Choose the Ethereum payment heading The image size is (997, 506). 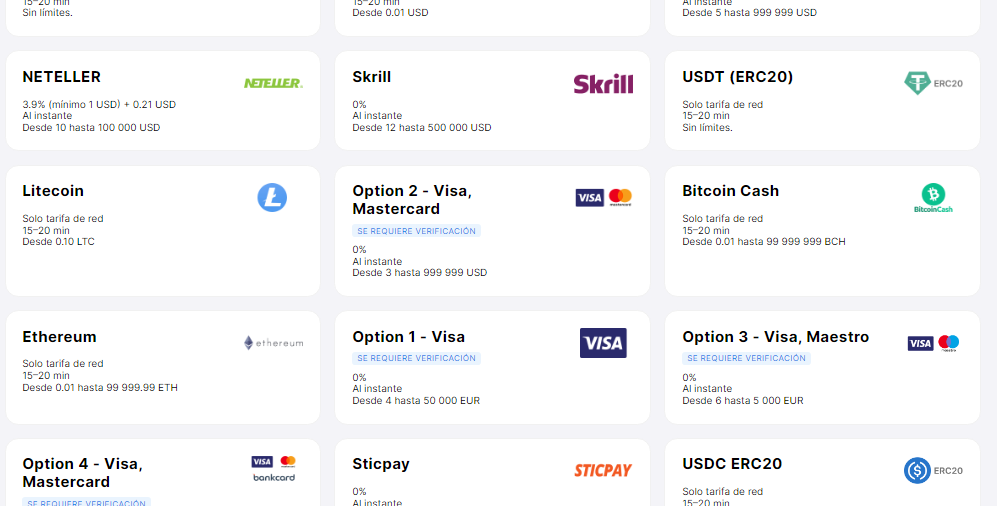pyautogui.click(x=59, y=336)
